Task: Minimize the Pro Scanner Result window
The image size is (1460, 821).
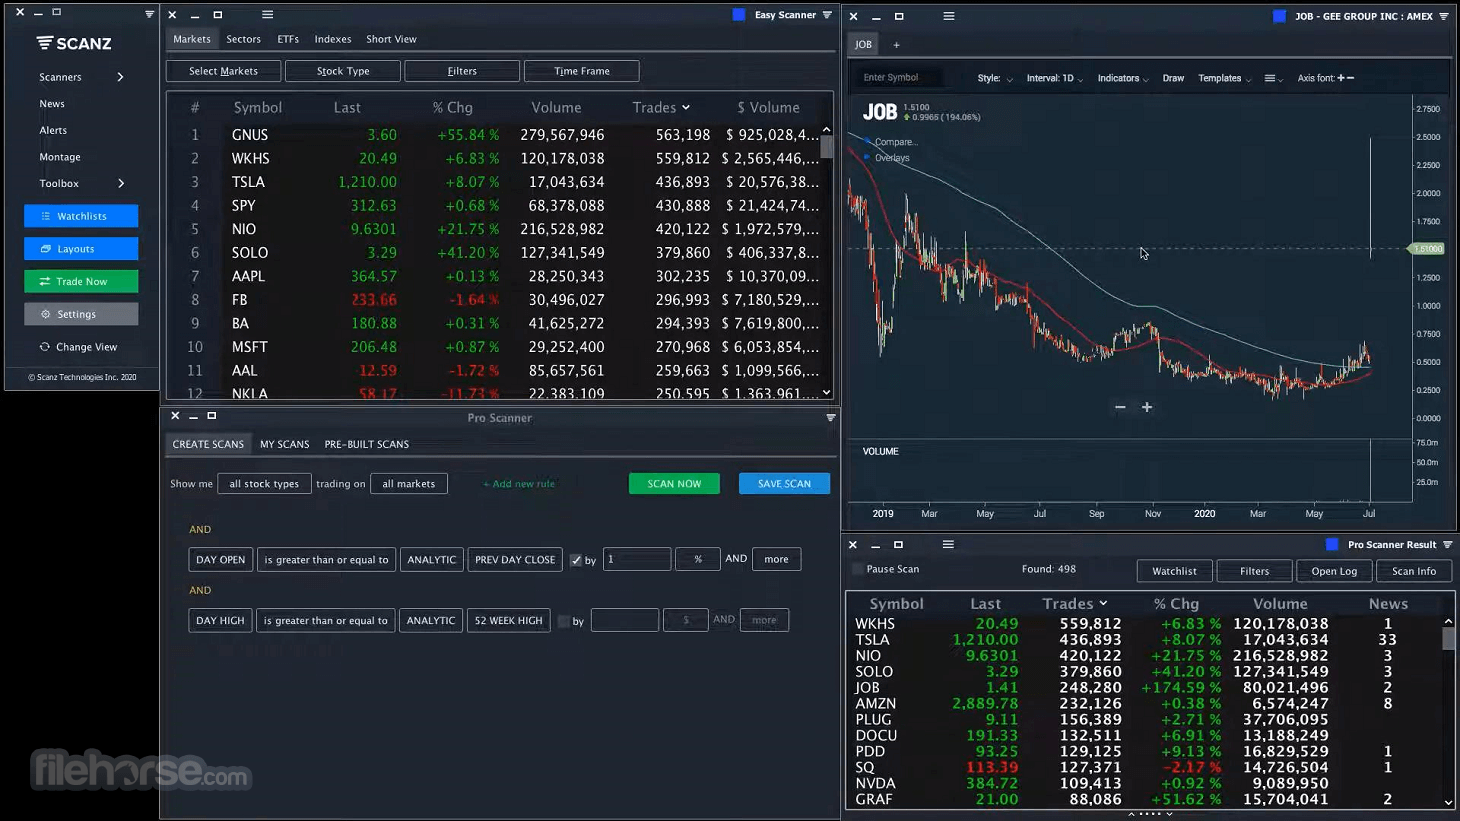Action: [x=875, y=545]
